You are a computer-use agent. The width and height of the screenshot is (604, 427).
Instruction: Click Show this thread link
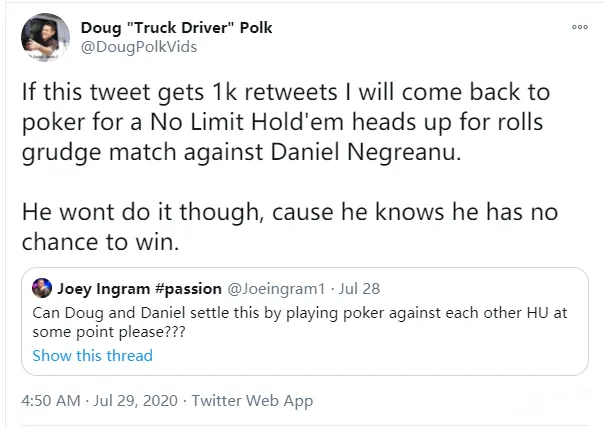point(92,355)
